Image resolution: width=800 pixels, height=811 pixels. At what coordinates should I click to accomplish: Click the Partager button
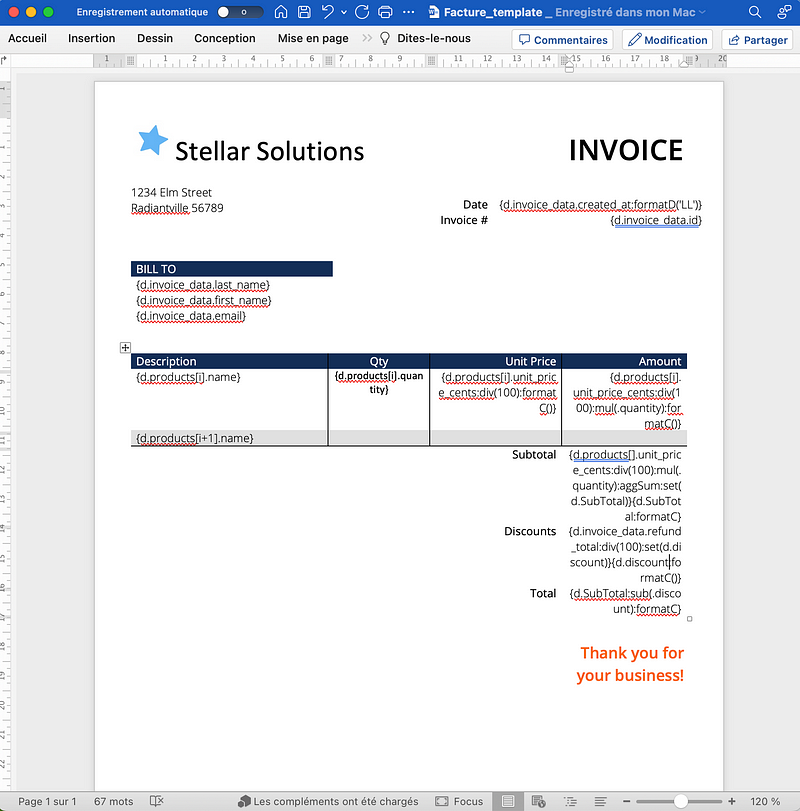pos(757,40)
